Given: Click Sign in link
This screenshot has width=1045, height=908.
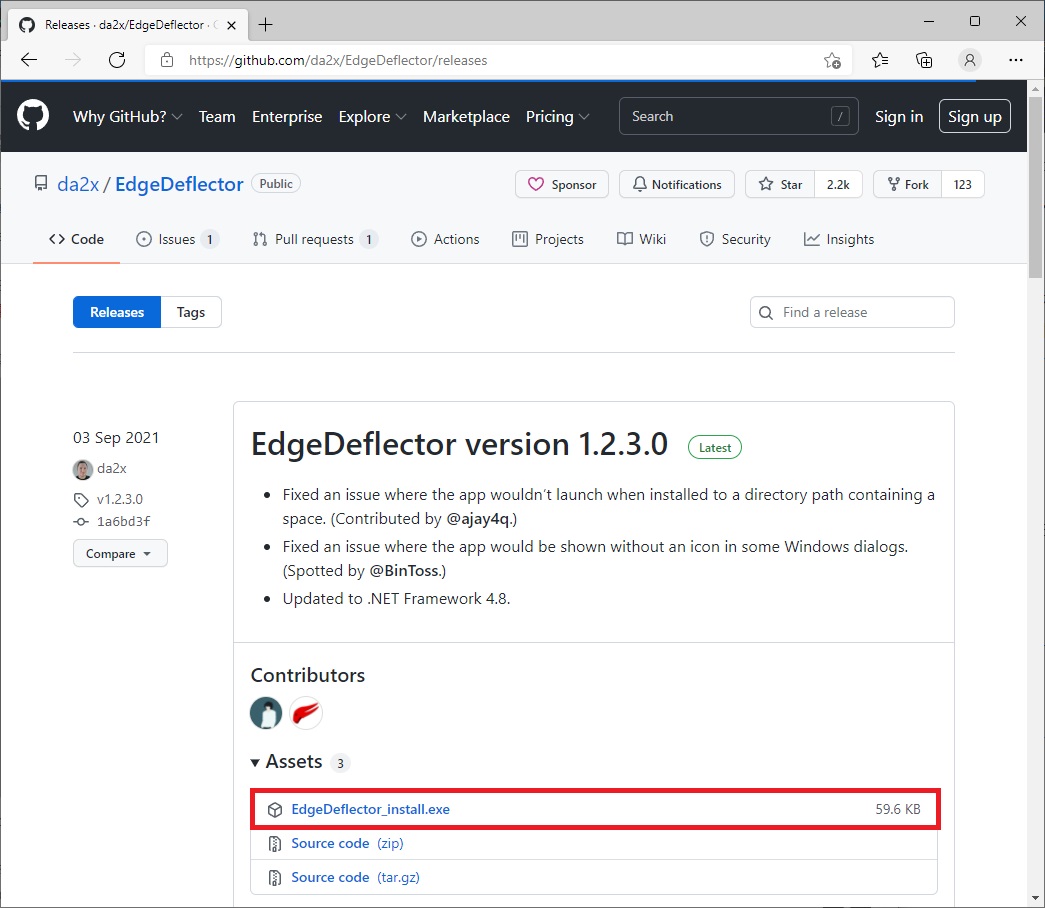Looking at the screenshot, I should tap(898, 117).
